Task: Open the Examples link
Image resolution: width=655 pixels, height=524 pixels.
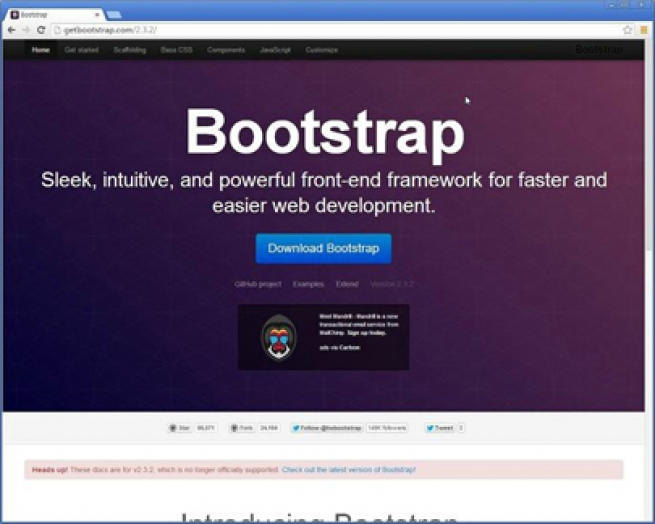Action: click(308, 284)
